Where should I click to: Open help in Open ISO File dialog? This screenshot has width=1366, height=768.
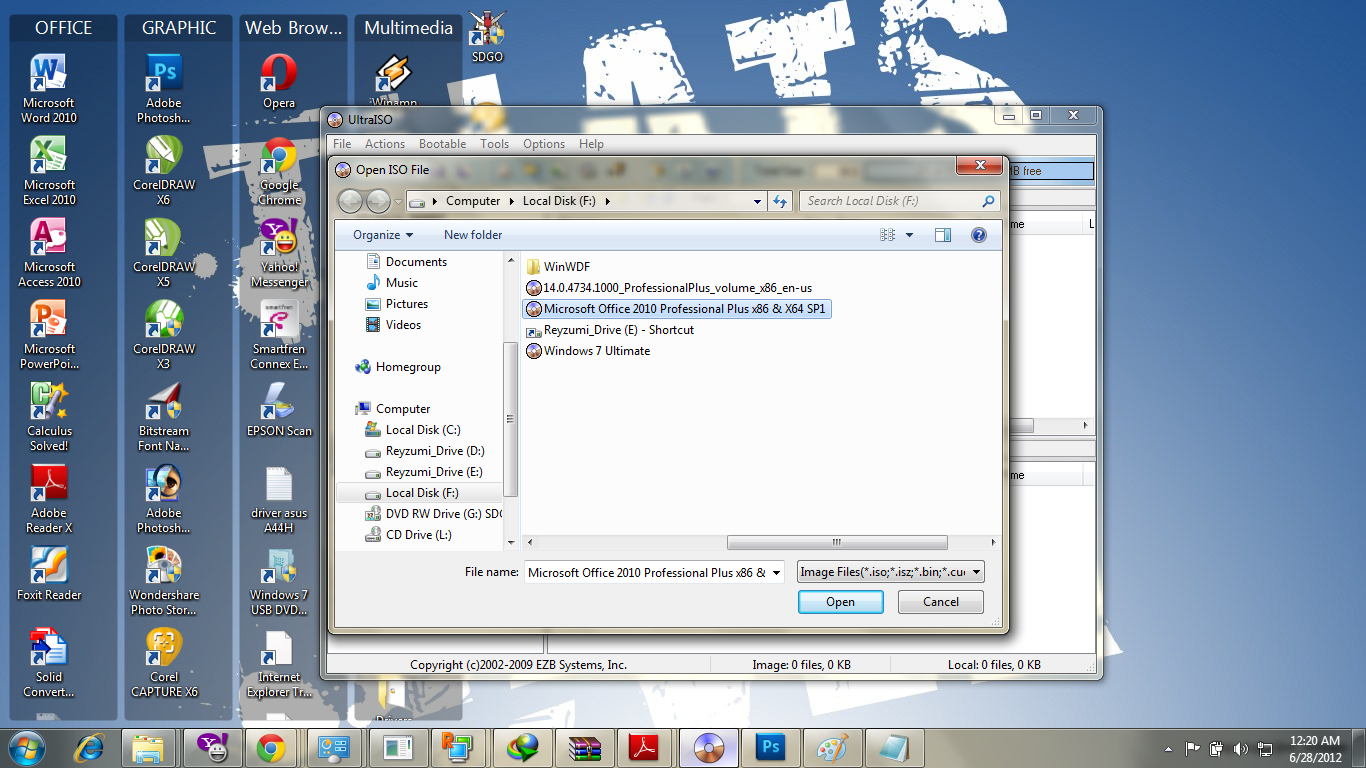[979, 235]
